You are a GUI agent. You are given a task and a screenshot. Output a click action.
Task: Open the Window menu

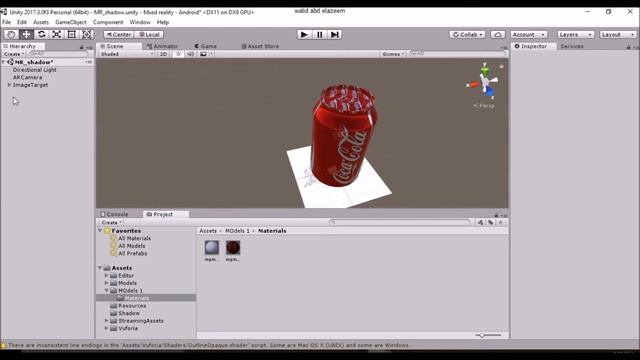pyautogui.click(x=140, y=22)
